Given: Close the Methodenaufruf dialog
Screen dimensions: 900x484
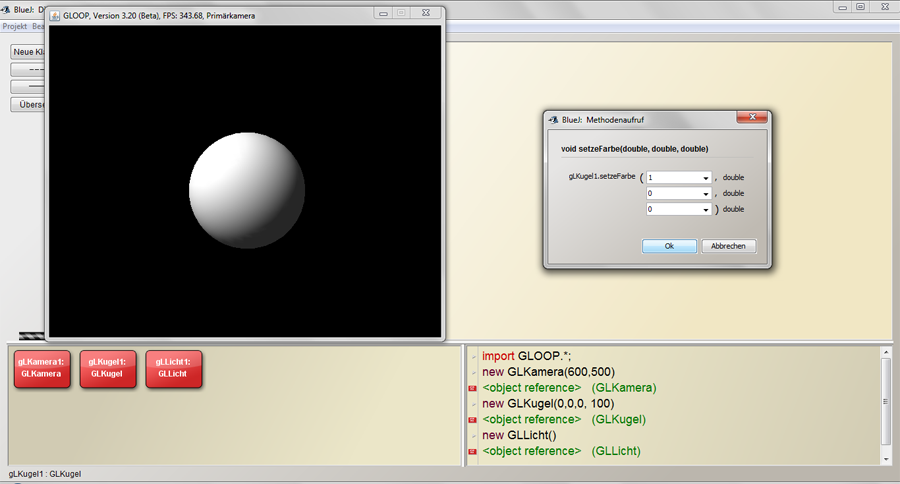Looking at the screenshot, I should tap(751, 118).
